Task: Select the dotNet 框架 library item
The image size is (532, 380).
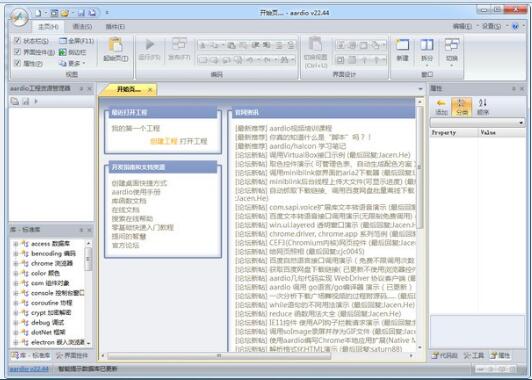Action: click(48, 332)
